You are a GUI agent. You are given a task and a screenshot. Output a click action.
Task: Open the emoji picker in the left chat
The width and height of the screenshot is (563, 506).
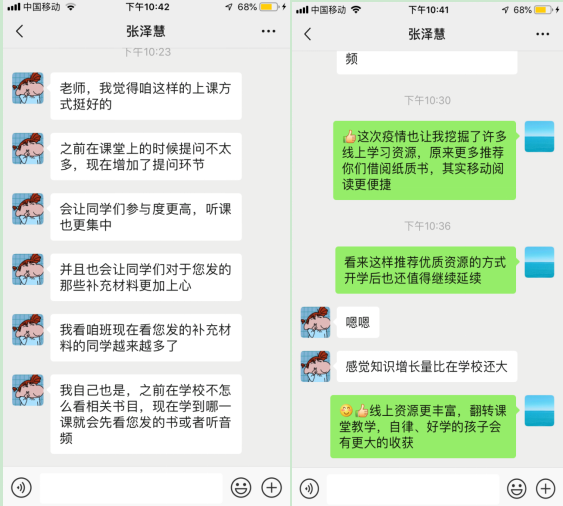[241, 487]
